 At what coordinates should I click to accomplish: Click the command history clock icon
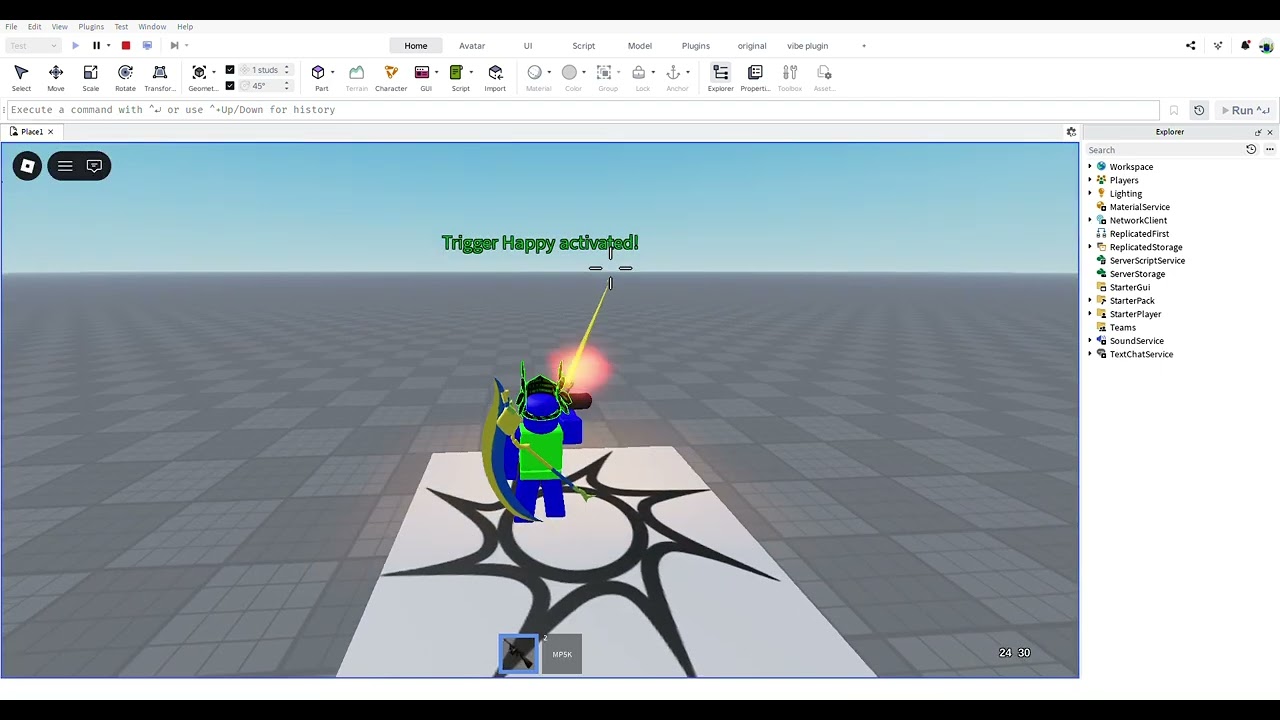[1199, 110]
